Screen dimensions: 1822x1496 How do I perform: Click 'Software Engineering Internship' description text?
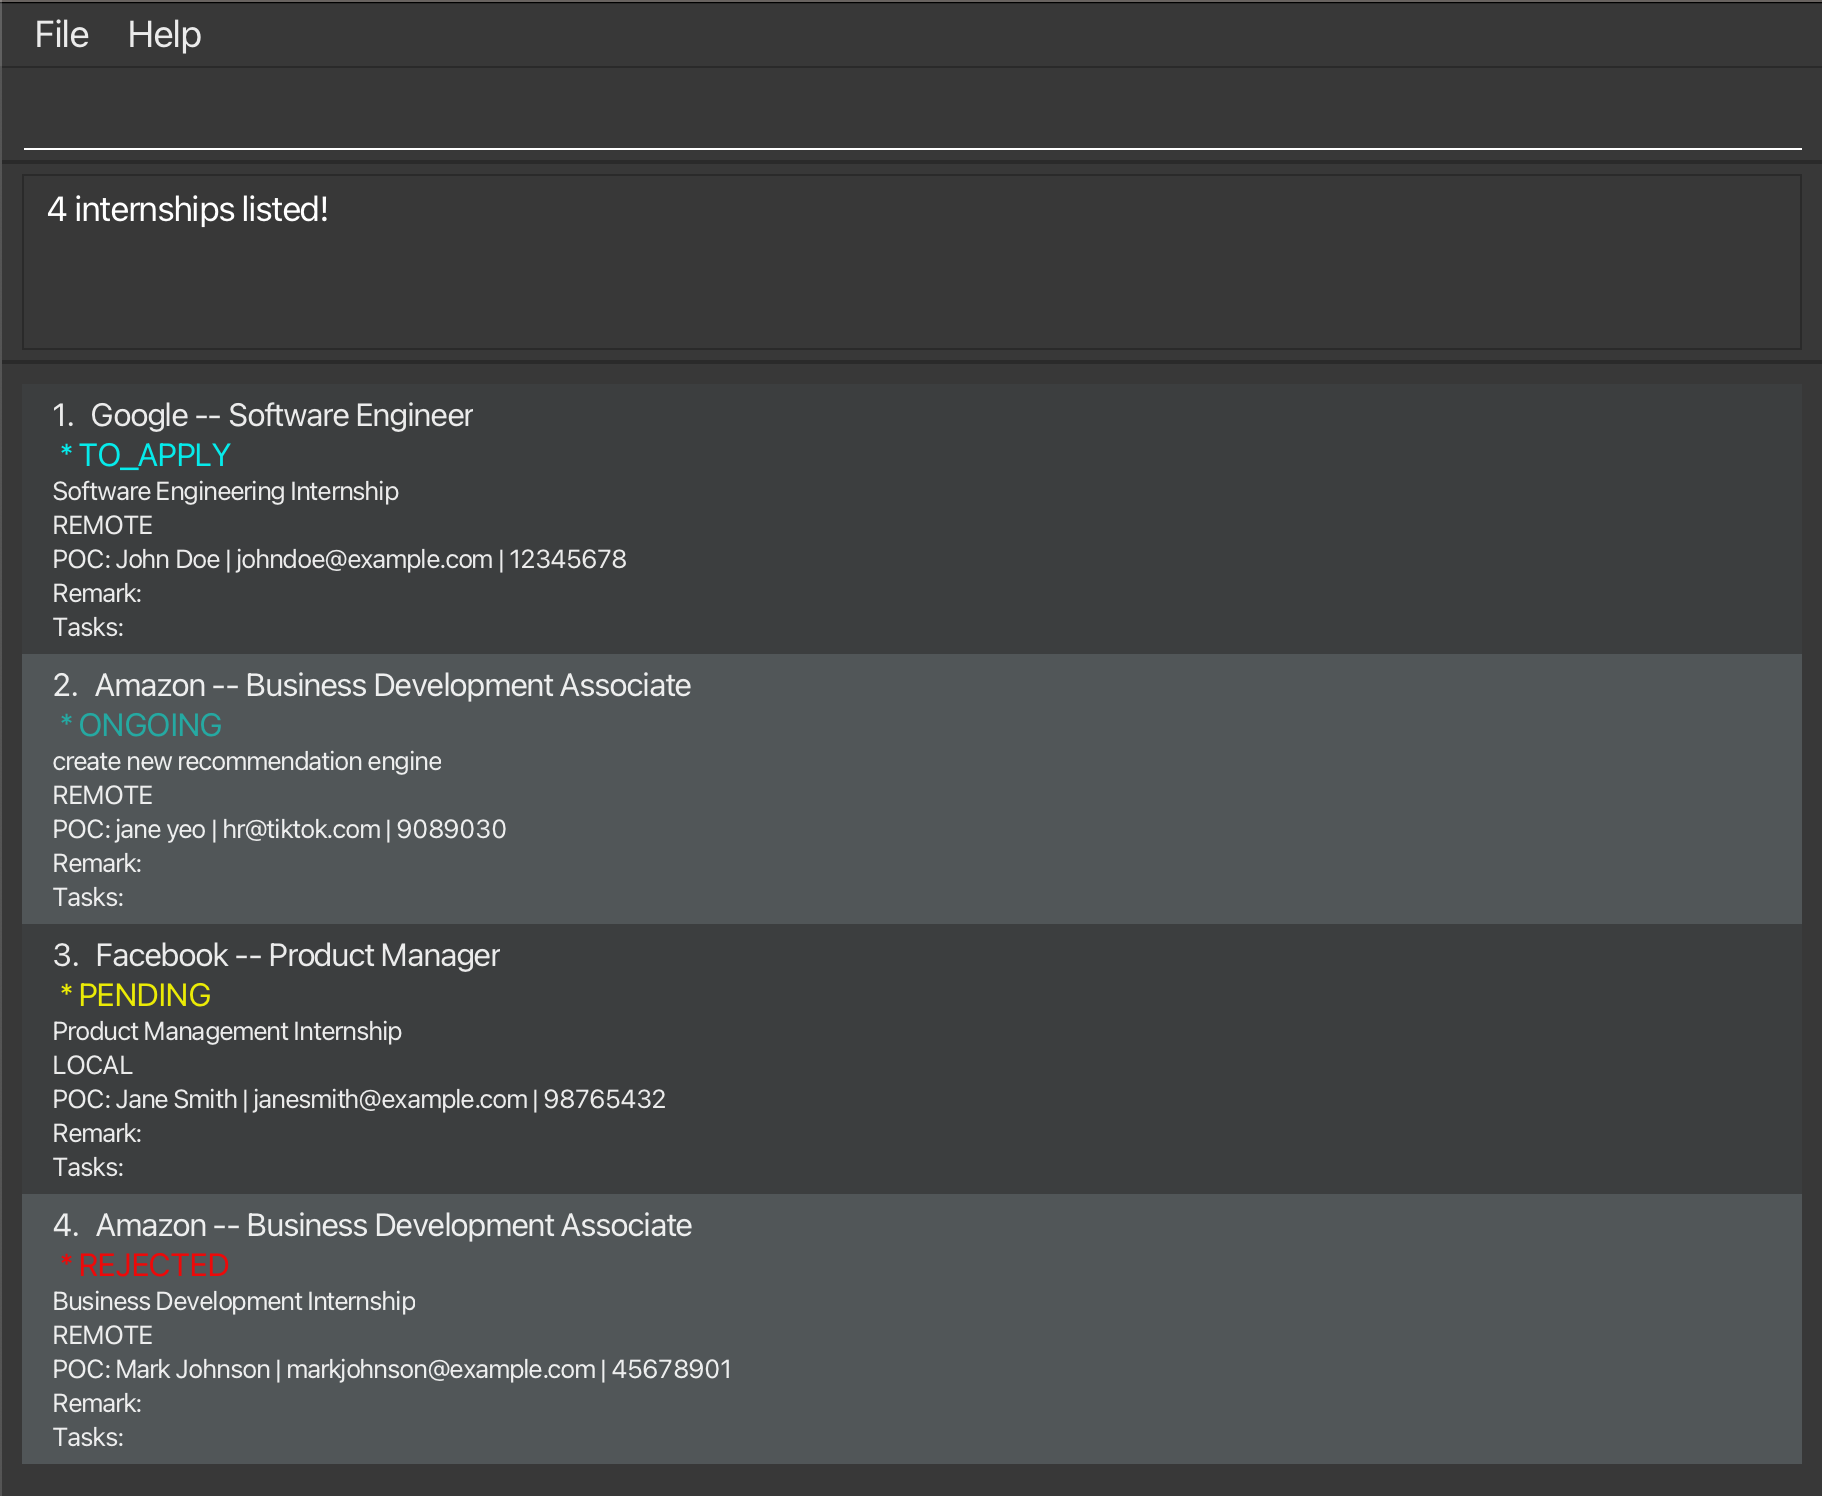[x=225, y=491]
